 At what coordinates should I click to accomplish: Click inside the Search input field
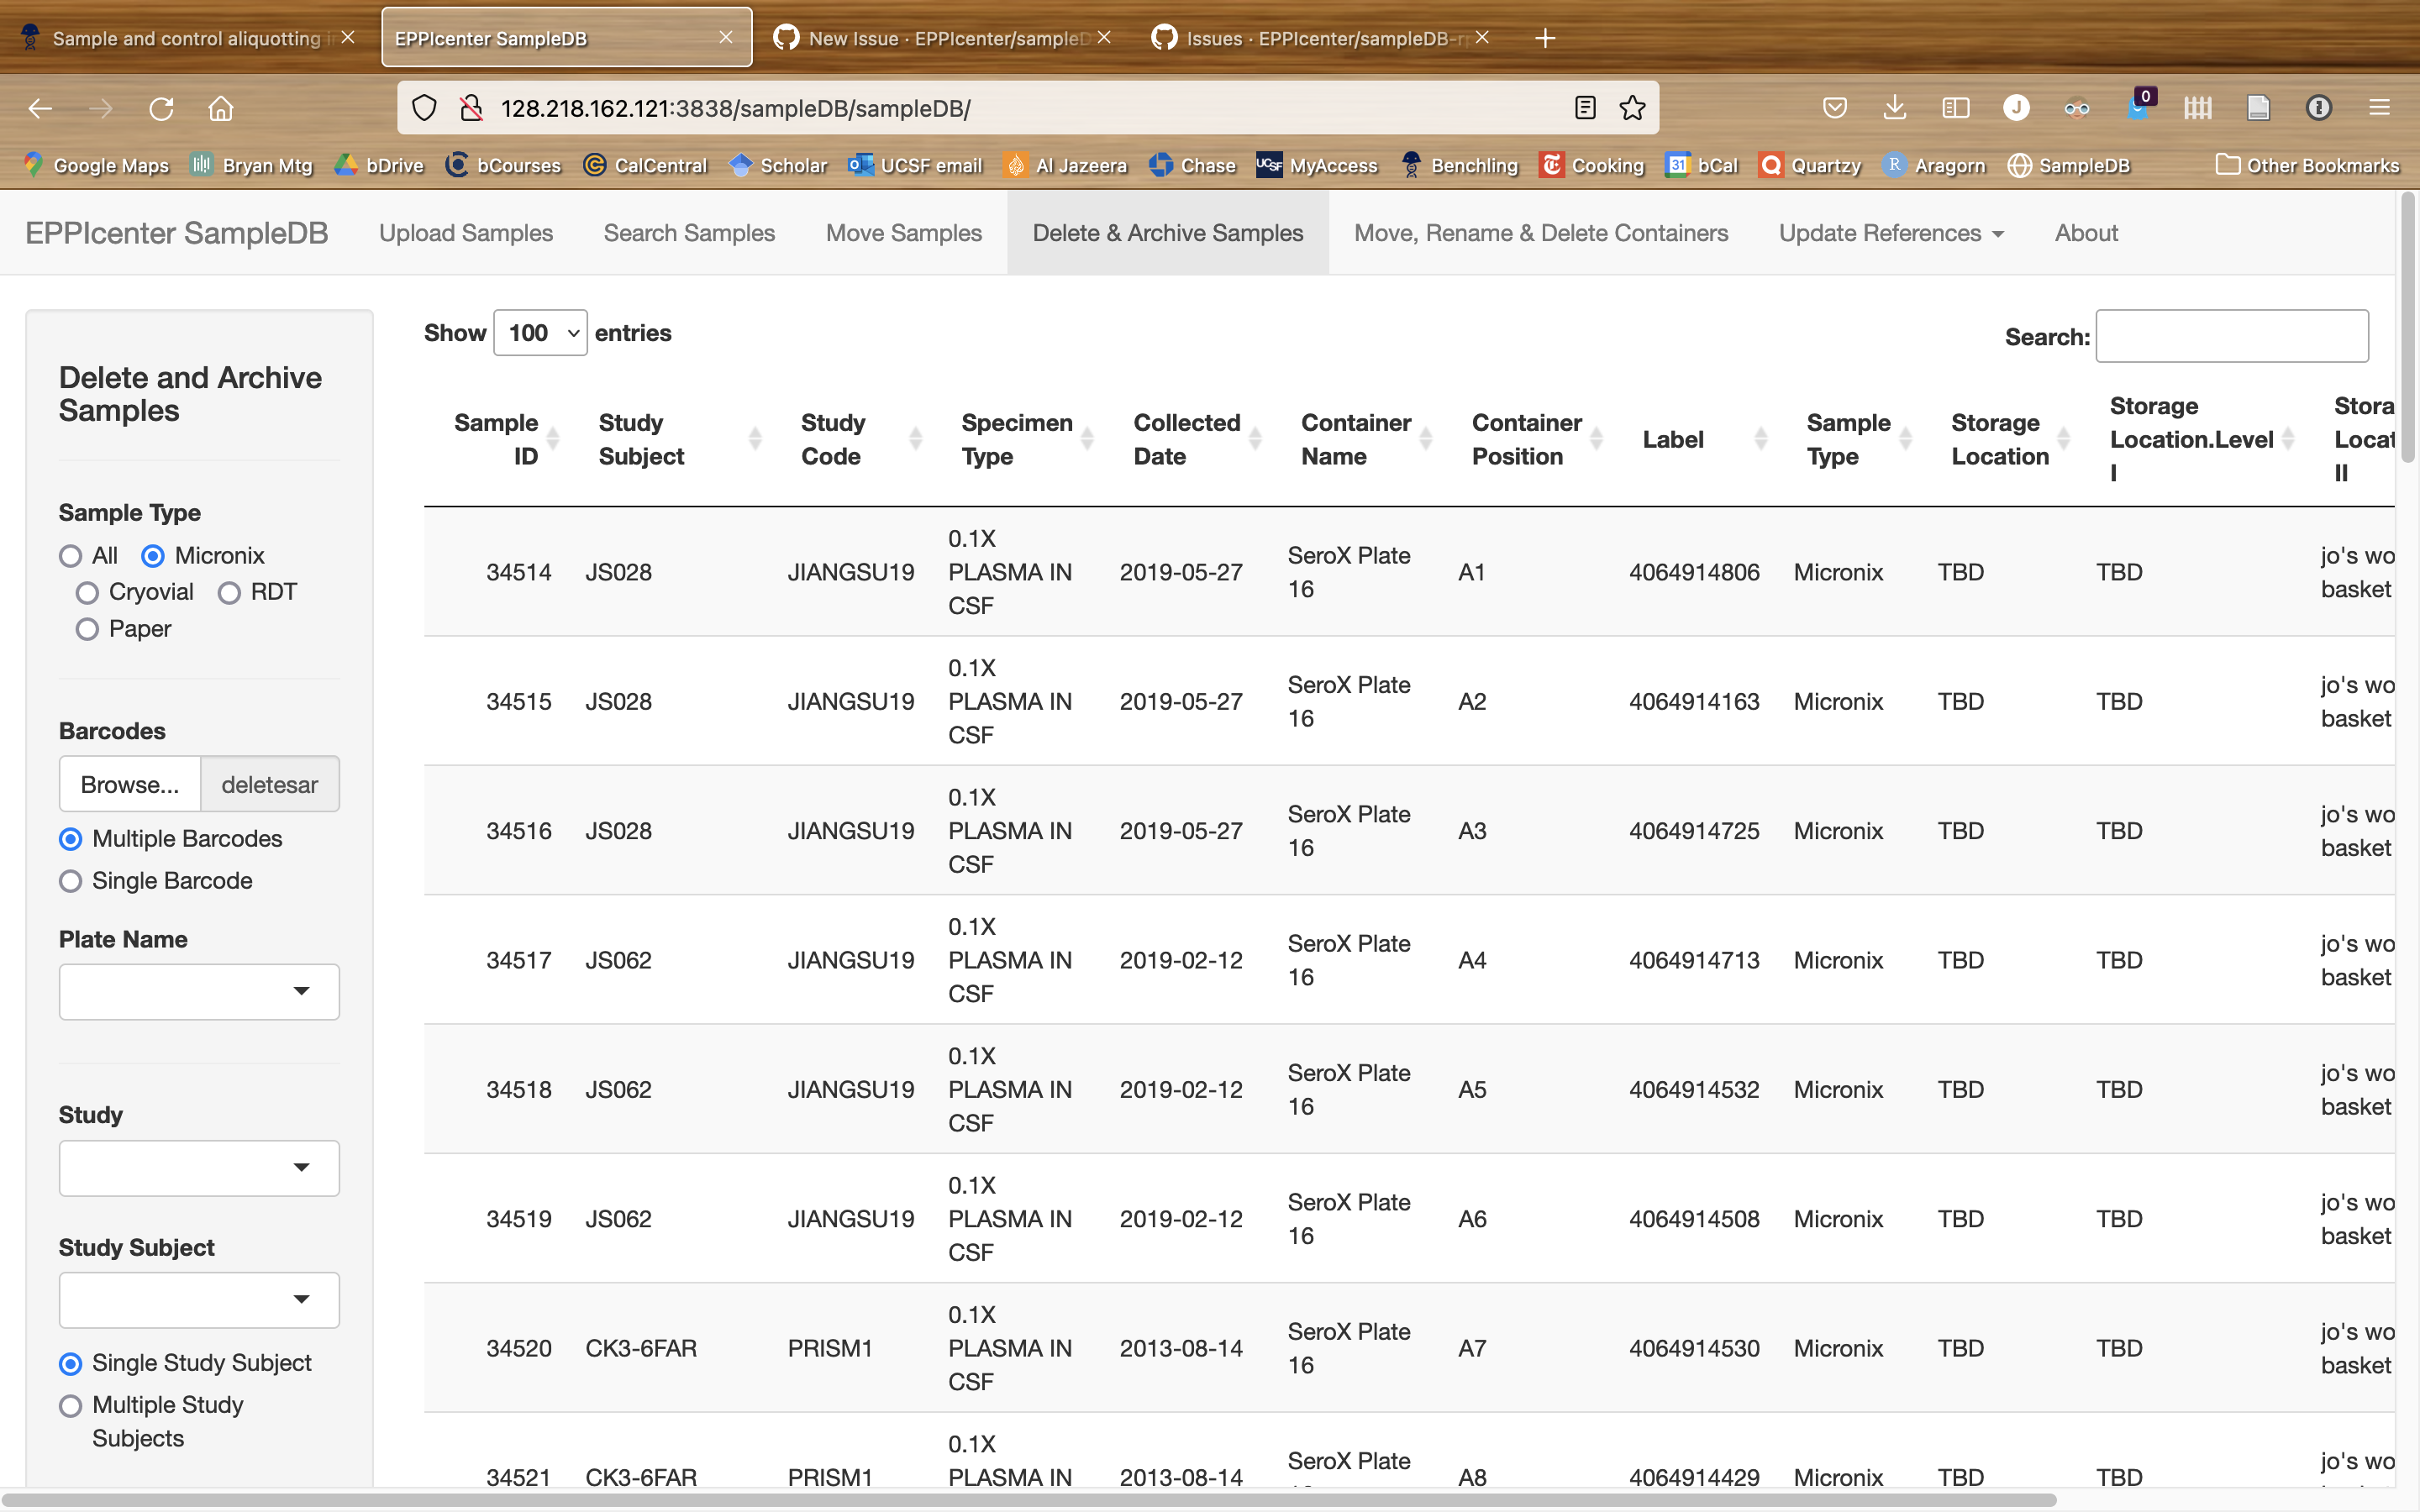pyautogui.click(x=2231, y=336)
